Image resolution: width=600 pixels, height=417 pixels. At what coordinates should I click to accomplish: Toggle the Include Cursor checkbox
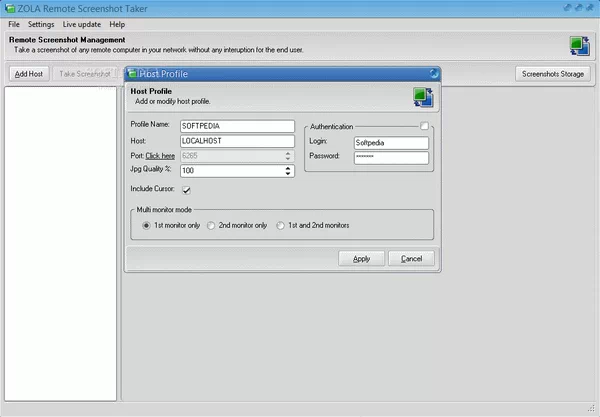tap(186, 190)
